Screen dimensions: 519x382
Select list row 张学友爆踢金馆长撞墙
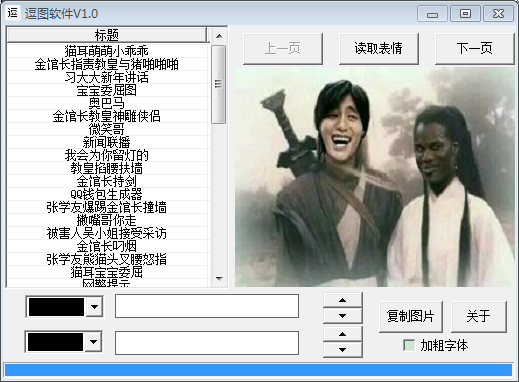107,207
